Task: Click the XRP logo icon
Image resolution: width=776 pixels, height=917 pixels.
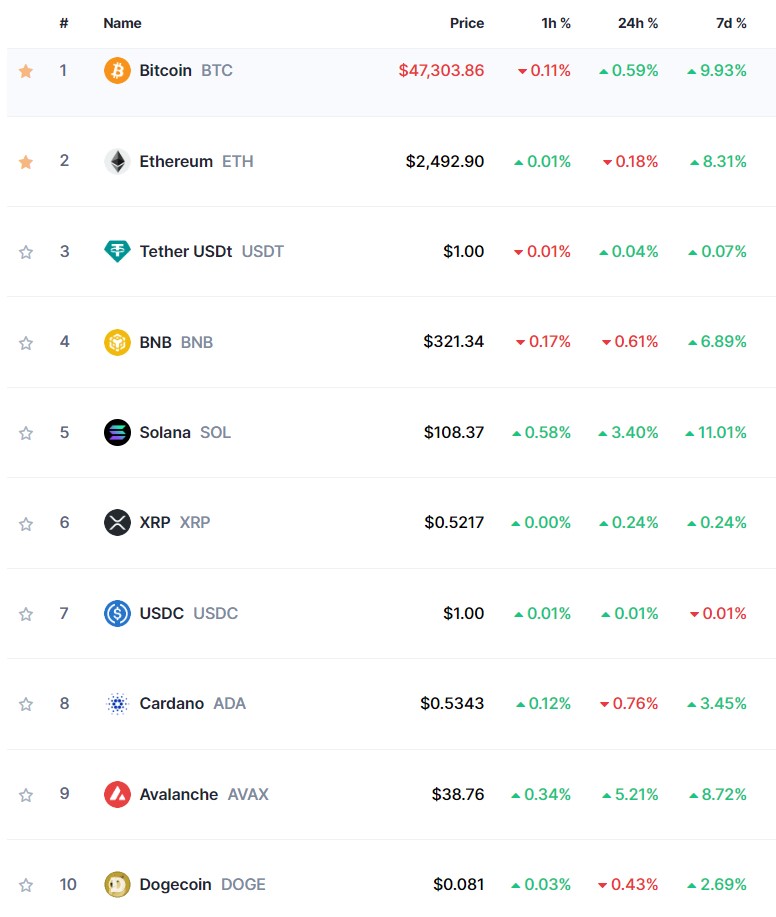Action: point(117,523)
